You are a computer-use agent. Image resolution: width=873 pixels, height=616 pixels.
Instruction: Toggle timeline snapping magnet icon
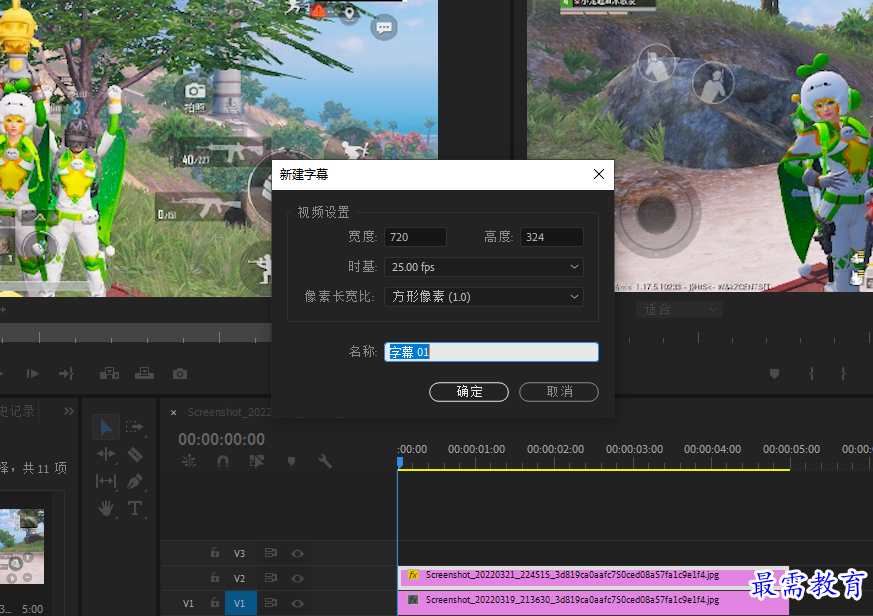coord(223,461)
